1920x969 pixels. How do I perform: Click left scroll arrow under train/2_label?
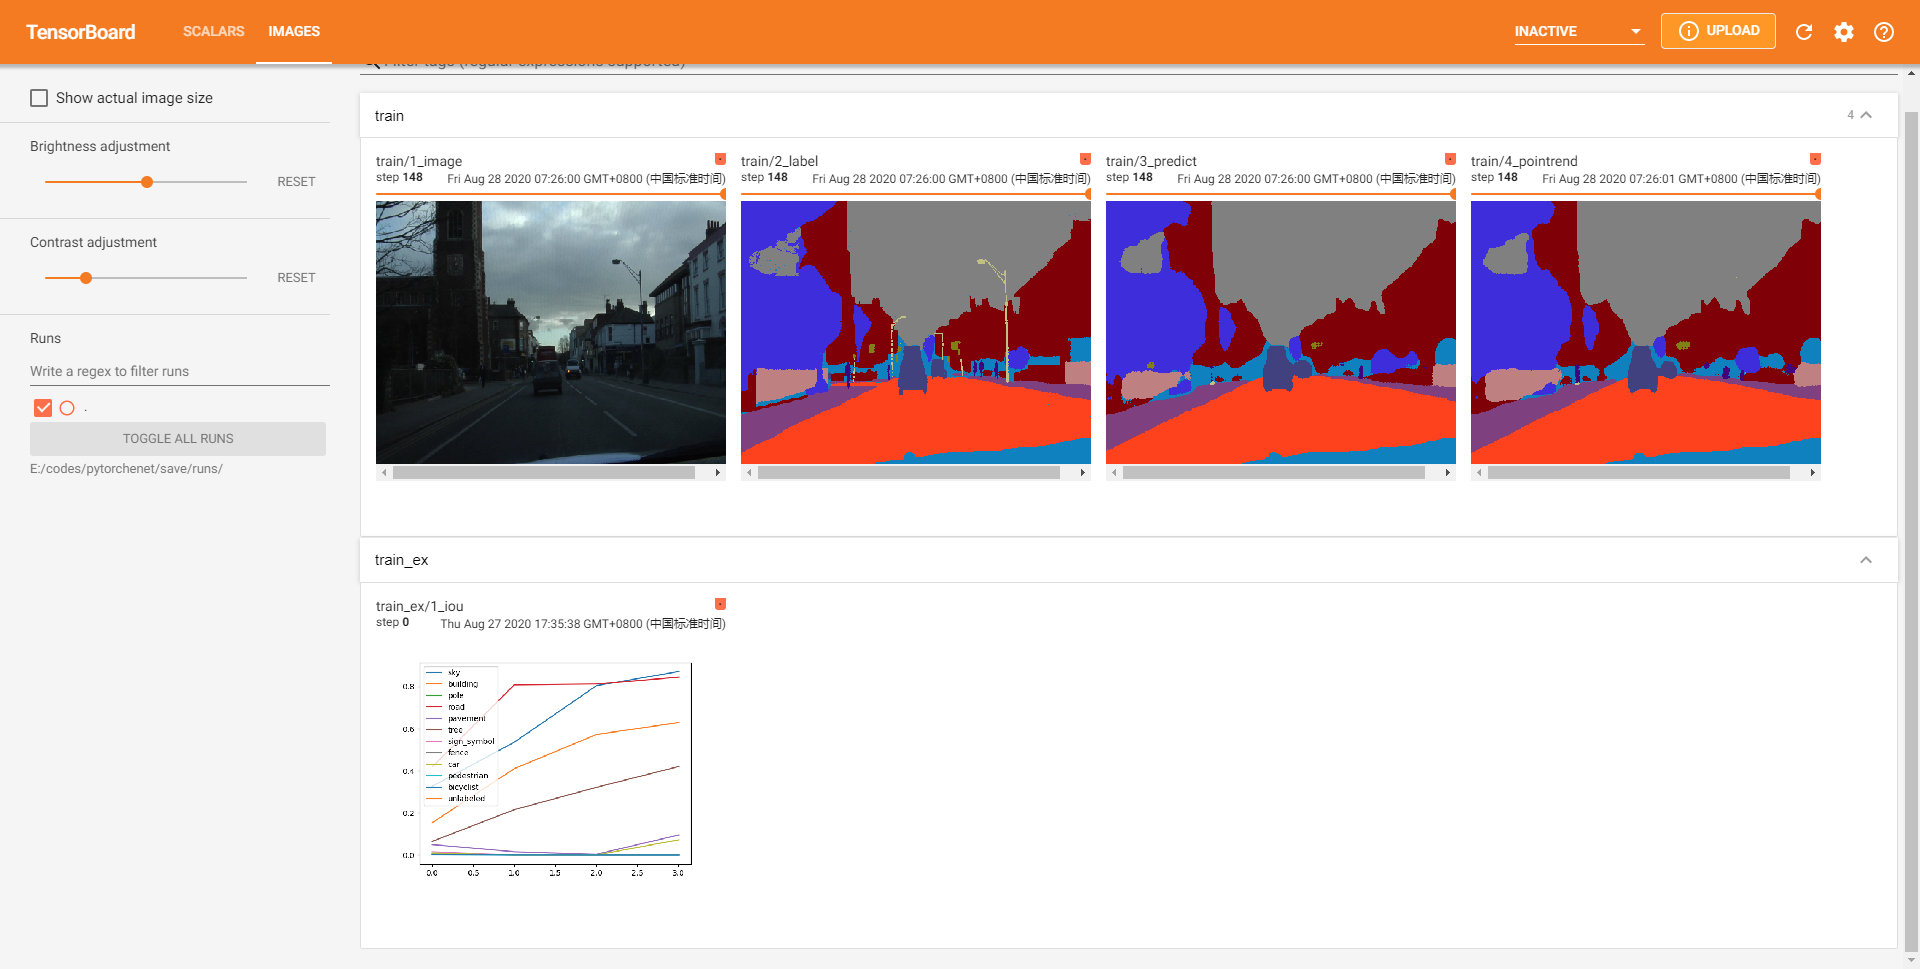749,473
